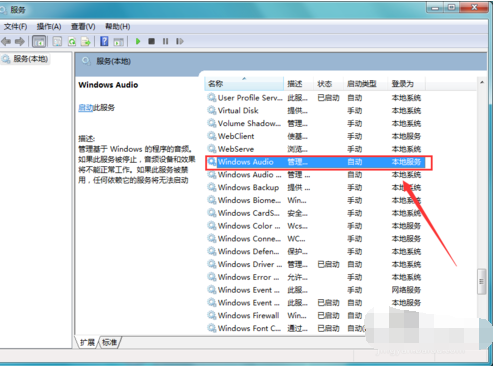Switch to the 标准 tab
Viewport: 493px width, 367px height.
(x=109, y=342)
